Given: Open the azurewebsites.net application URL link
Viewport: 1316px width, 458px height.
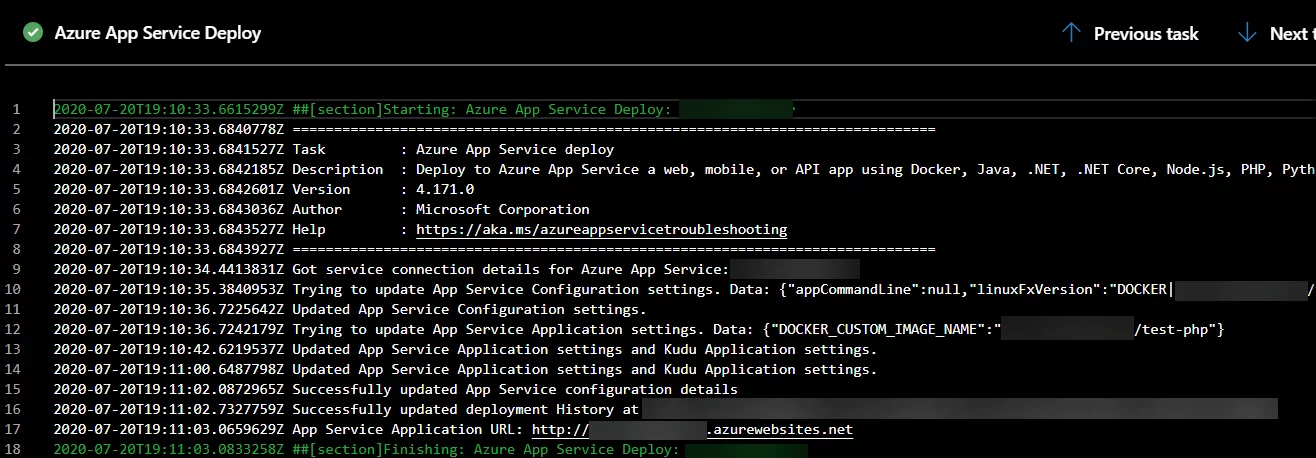Looking at the screenshot, I should (x=692, y=429).
